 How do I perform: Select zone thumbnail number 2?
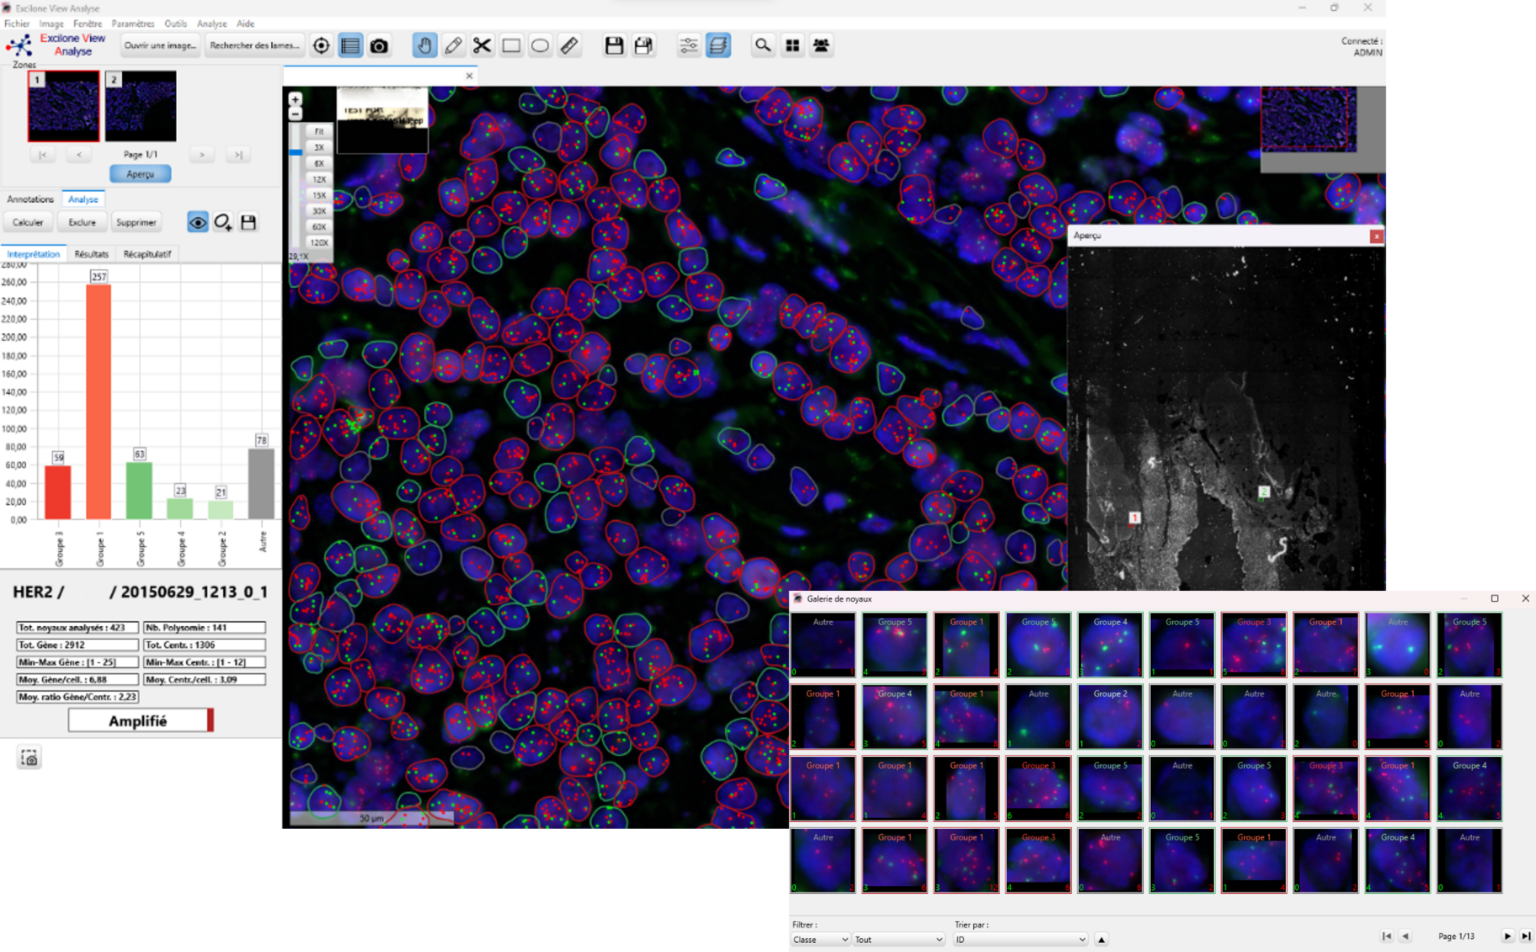[x=141, y=106]
